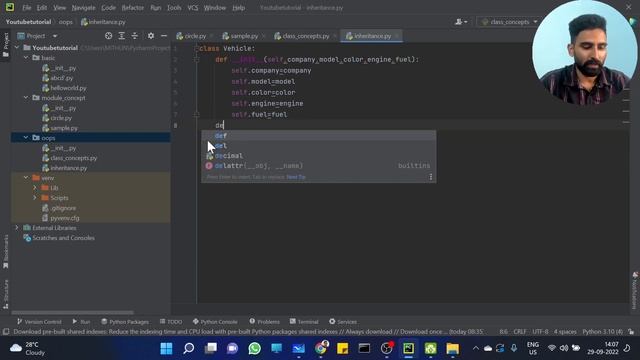Open the File menu
This screenshot has height=360, width=640.
(27, 8)
